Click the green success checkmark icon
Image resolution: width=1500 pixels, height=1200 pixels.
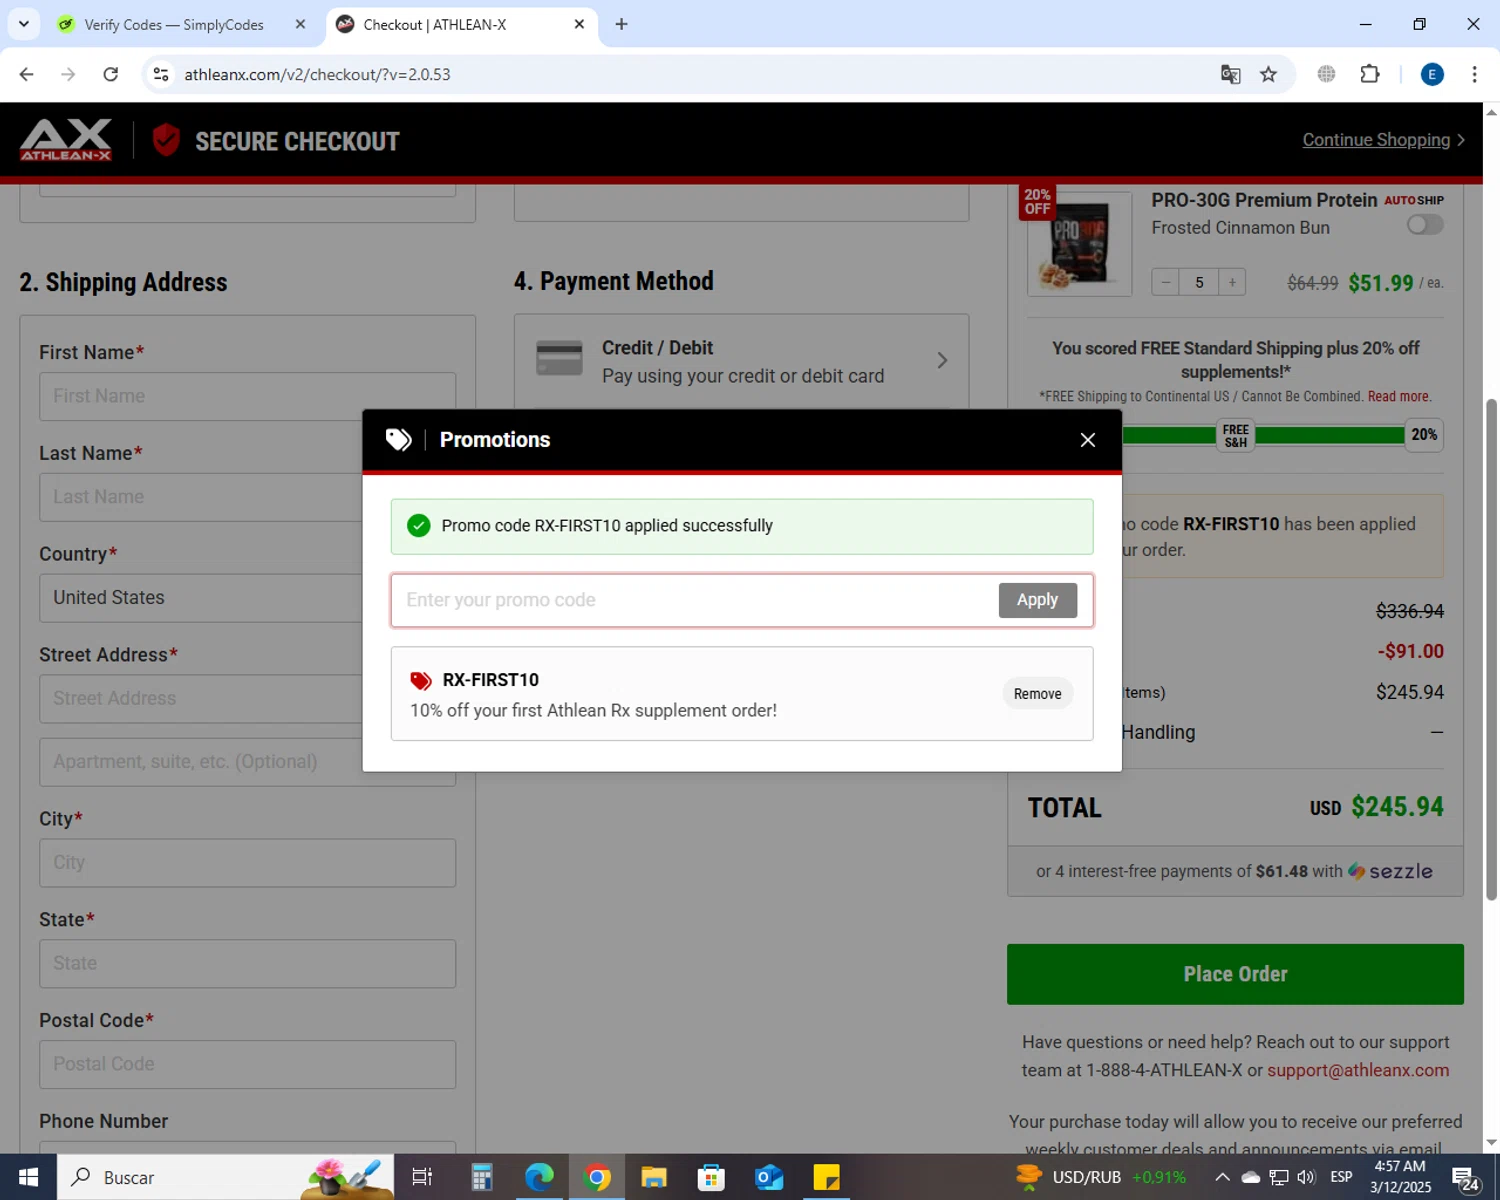point(419,526)
